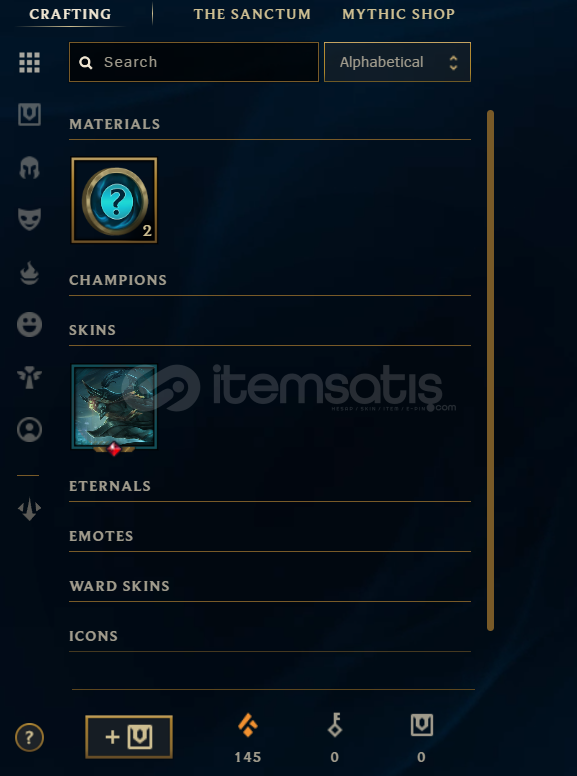Viewport: 577px width, 776px height.
Task: Click the chest count icon at bottom right
Action: coord(422,725)
